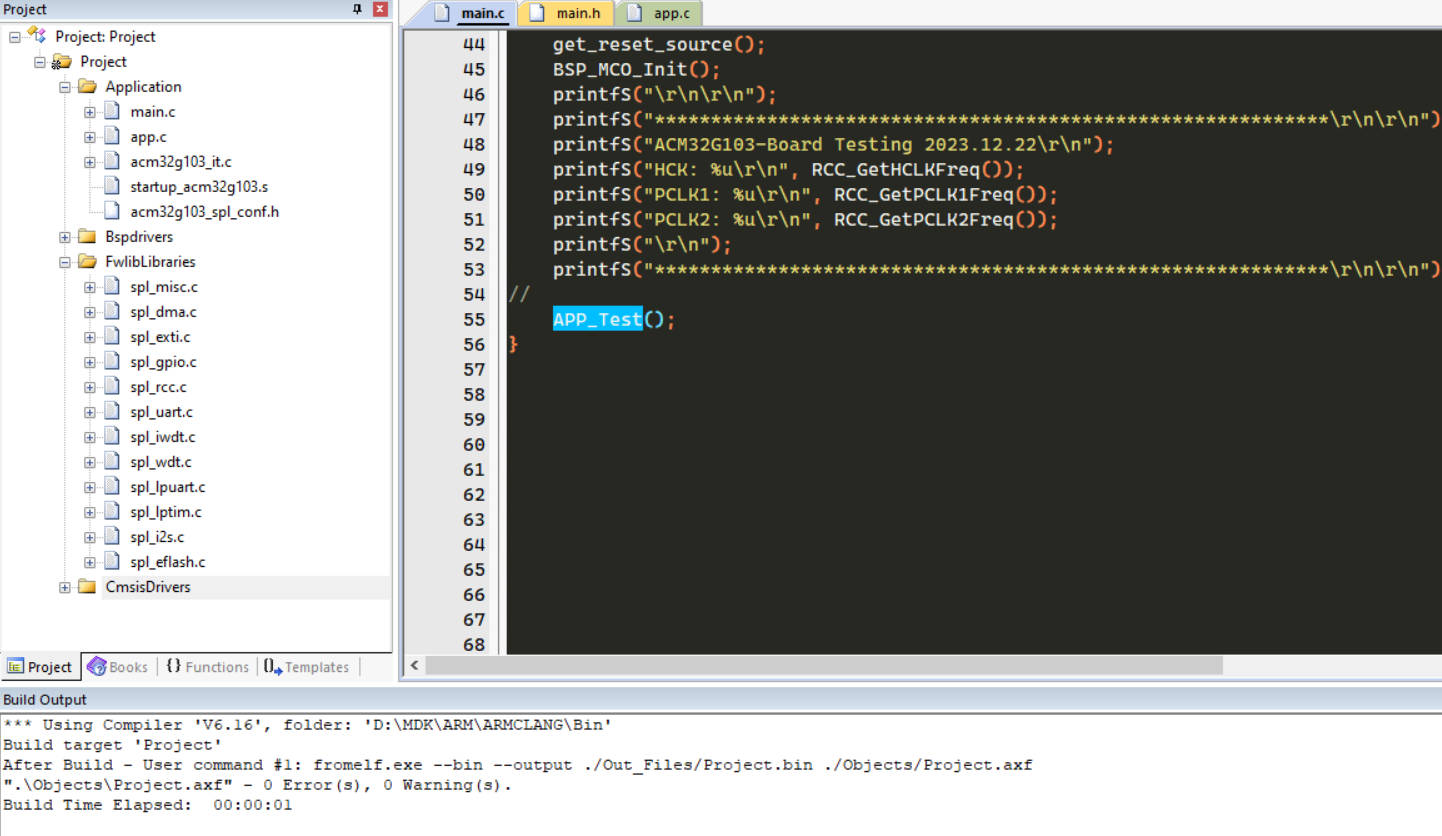Click the workspace icon beside 'Project: Project'
The image size is (1442, 836).
pos(37,36)
